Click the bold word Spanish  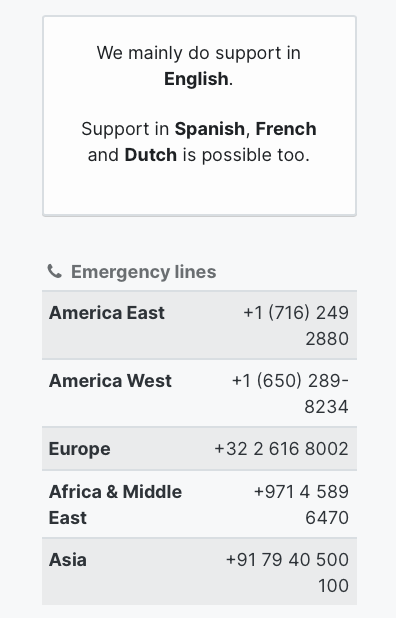tap(210, 129)
